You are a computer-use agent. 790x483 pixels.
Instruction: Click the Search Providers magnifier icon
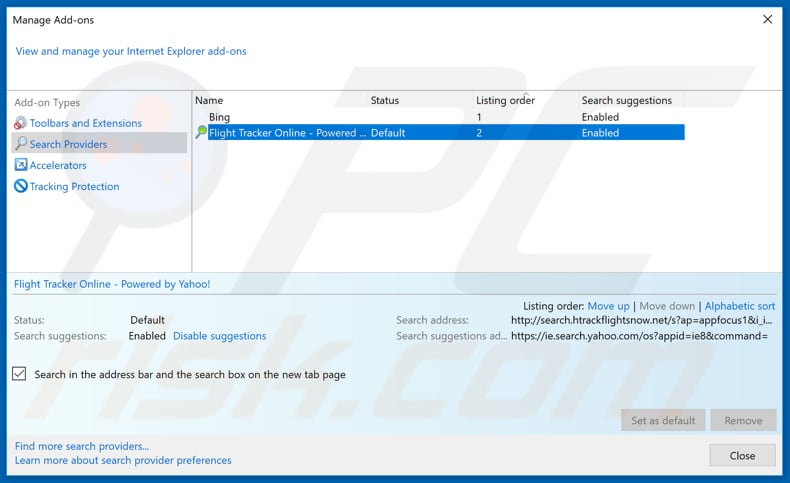pyautogui.click(x=21, y=144)
